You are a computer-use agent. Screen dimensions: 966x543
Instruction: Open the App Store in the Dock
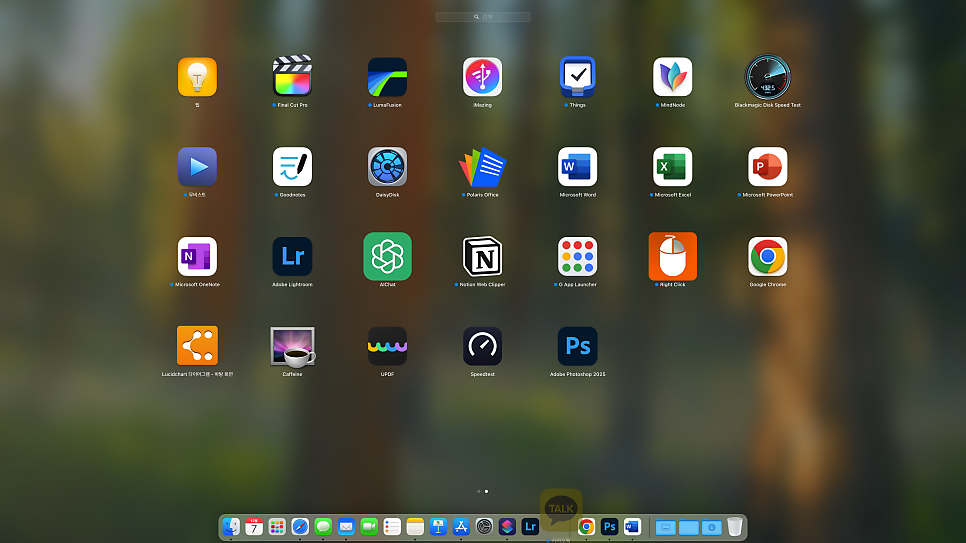(x=461, y=526)
